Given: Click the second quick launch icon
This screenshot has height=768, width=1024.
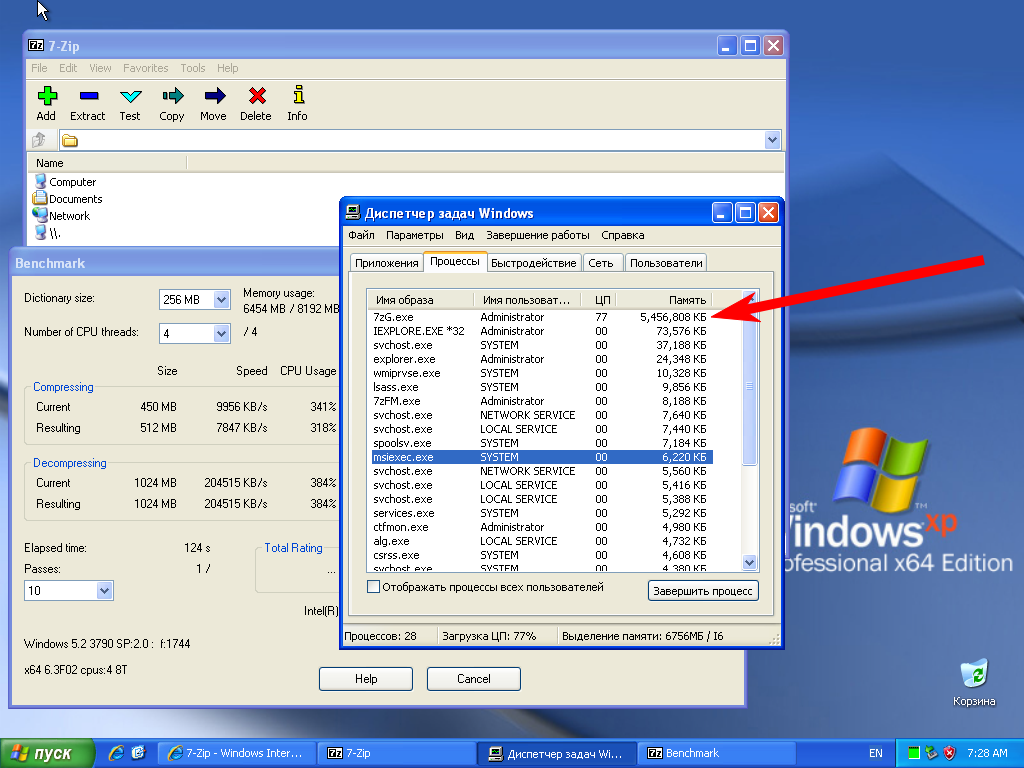Looking at the screenshot, I should click(138, 753).
